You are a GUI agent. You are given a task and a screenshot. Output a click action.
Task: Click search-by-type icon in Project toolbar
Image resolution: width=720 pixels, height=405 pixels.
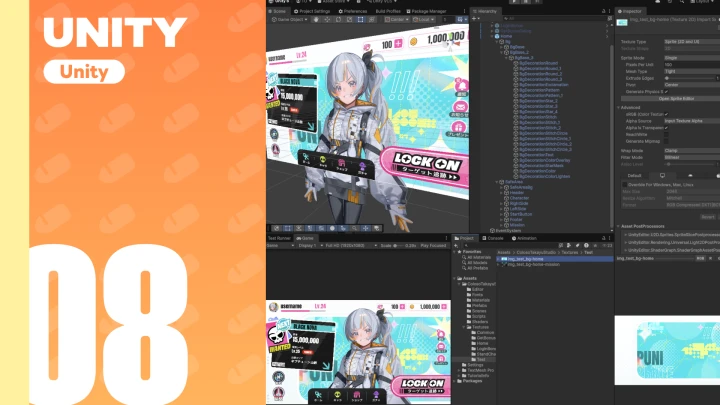(x=569, y=246)
